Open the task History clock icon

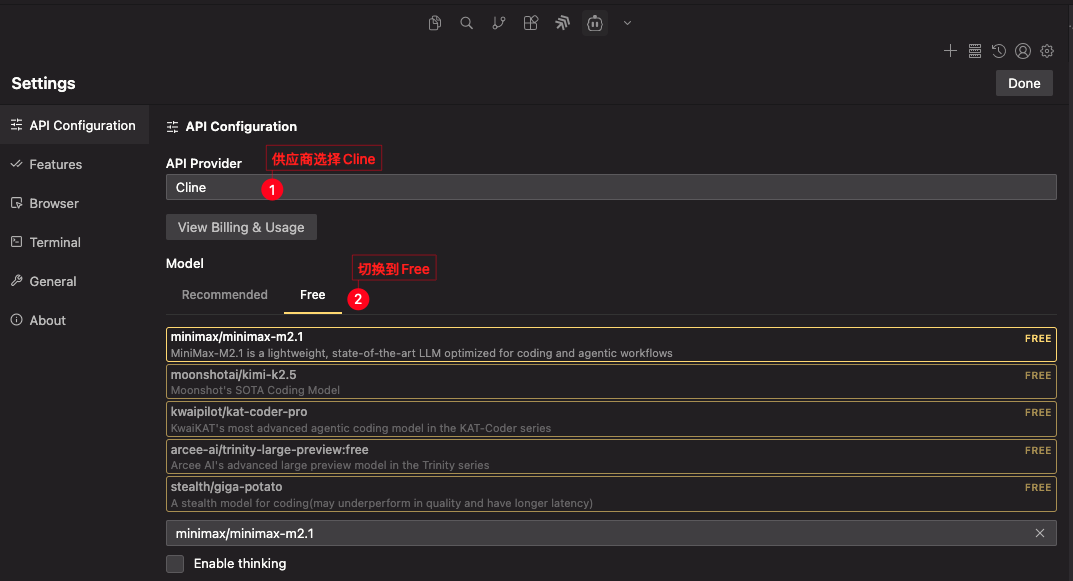coord(999,51)
